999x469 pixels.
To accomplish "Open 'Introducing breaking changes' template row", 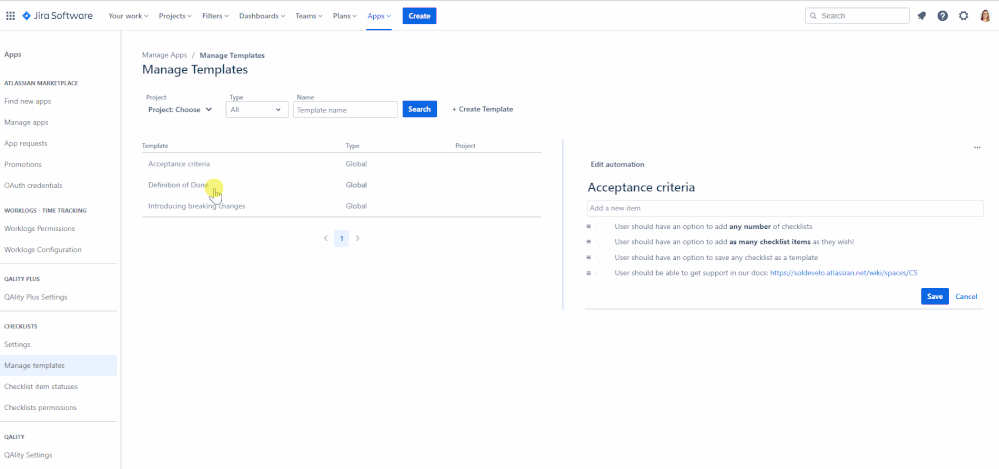I will [341, 206].
